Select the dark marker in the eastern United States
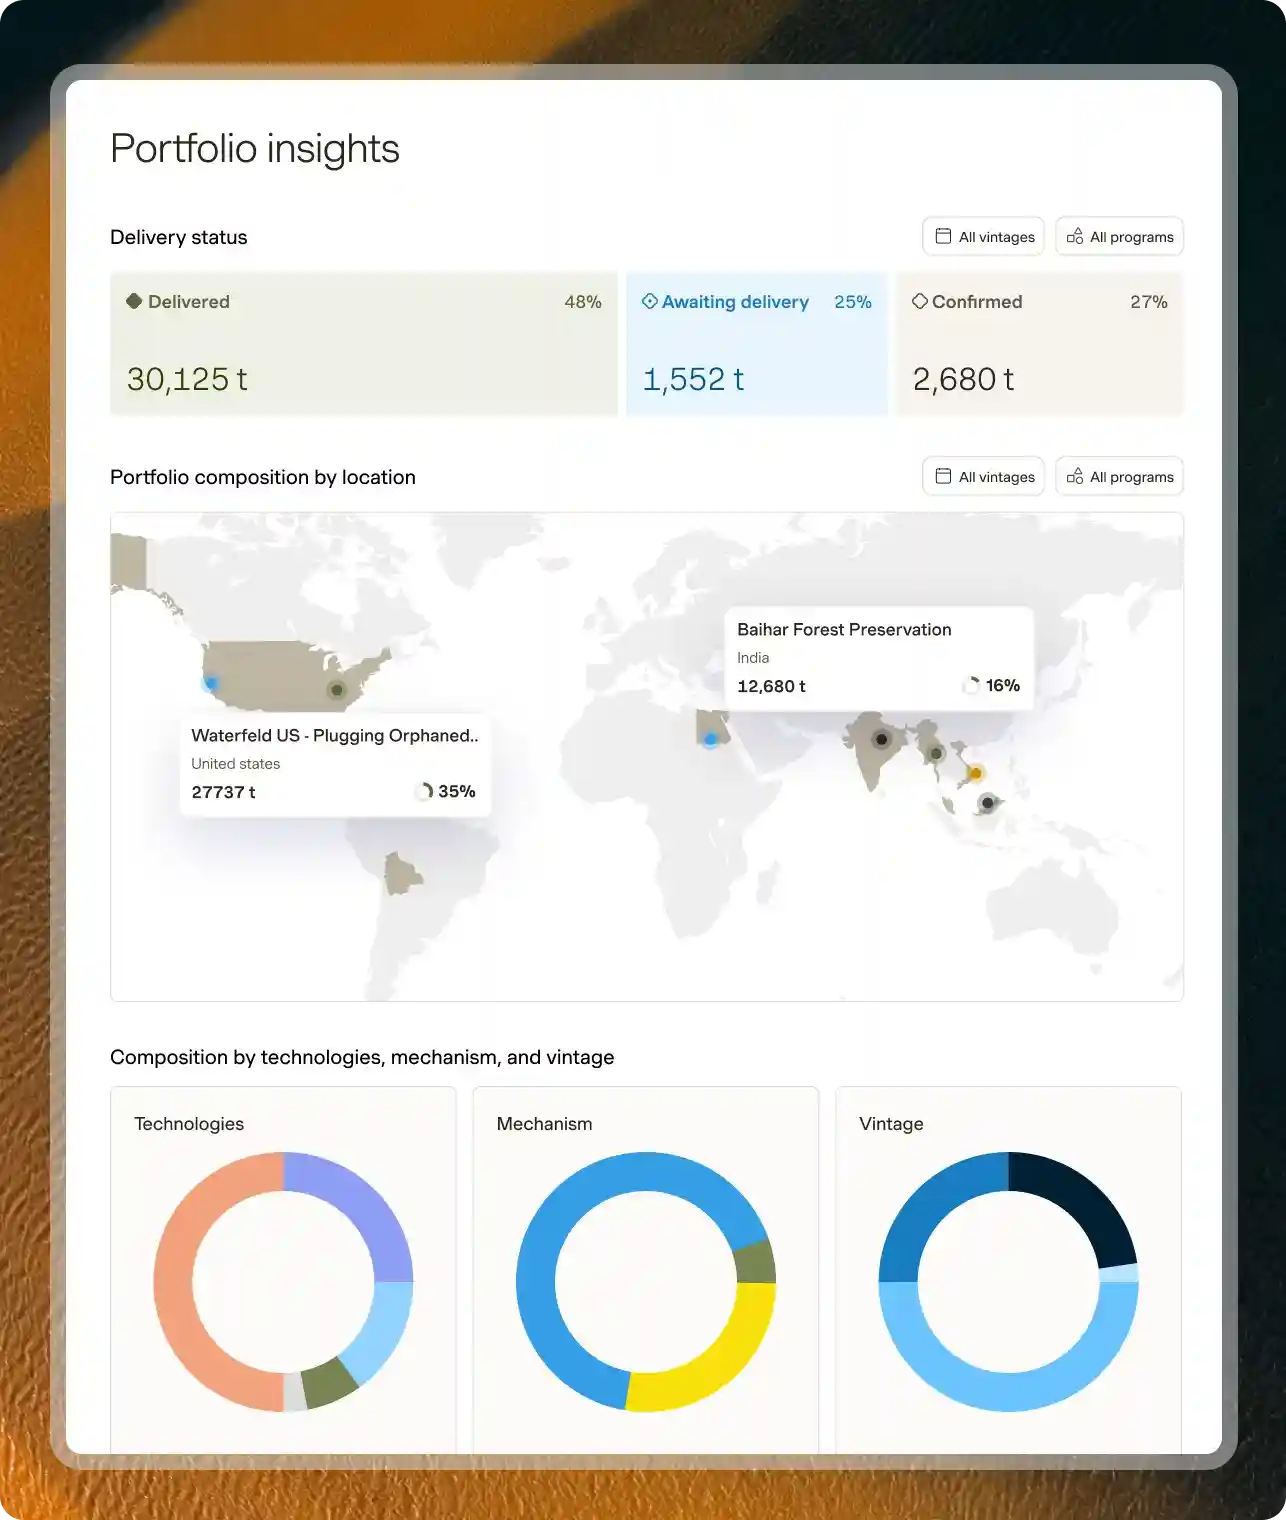This screenshot has height=1520, width=1286. click(x=337, y=690)
